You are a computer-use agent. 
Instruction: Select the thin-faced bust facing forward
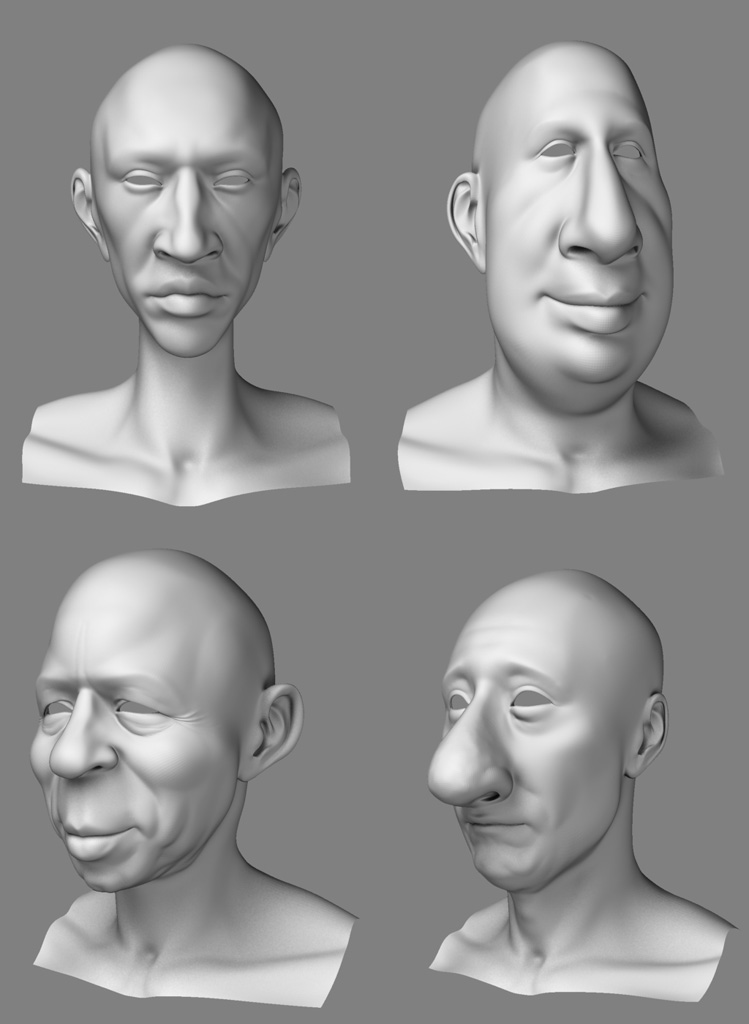tap(186, 274)
